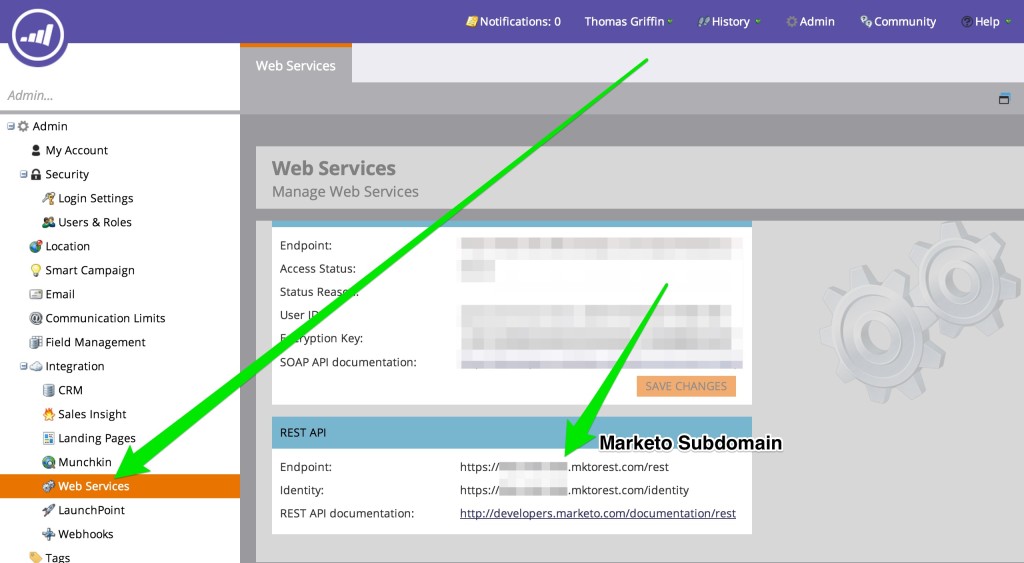
Task: Select CRM under Integration
Action: point(70,390)
